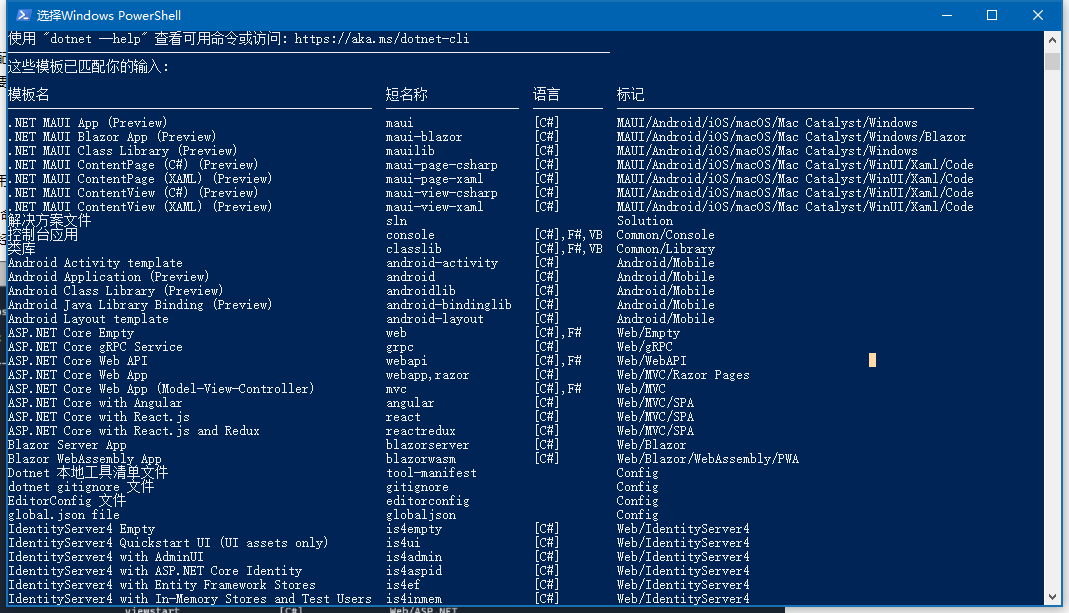
Task: Click short name 'maui-page-csharp'
Action: (x=442, y=164)
